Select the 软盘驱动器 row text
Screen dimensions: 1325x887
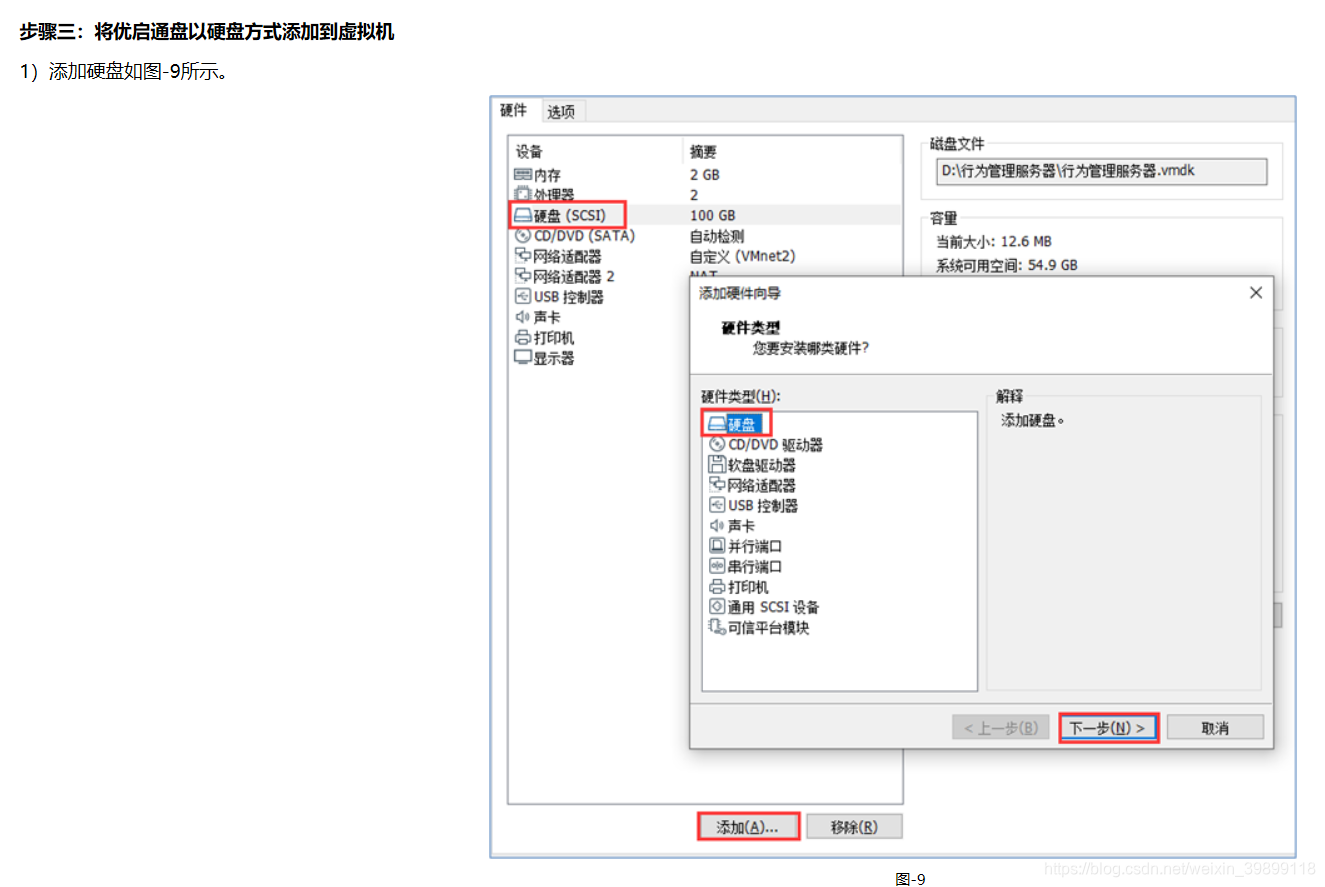click(762, 465)
